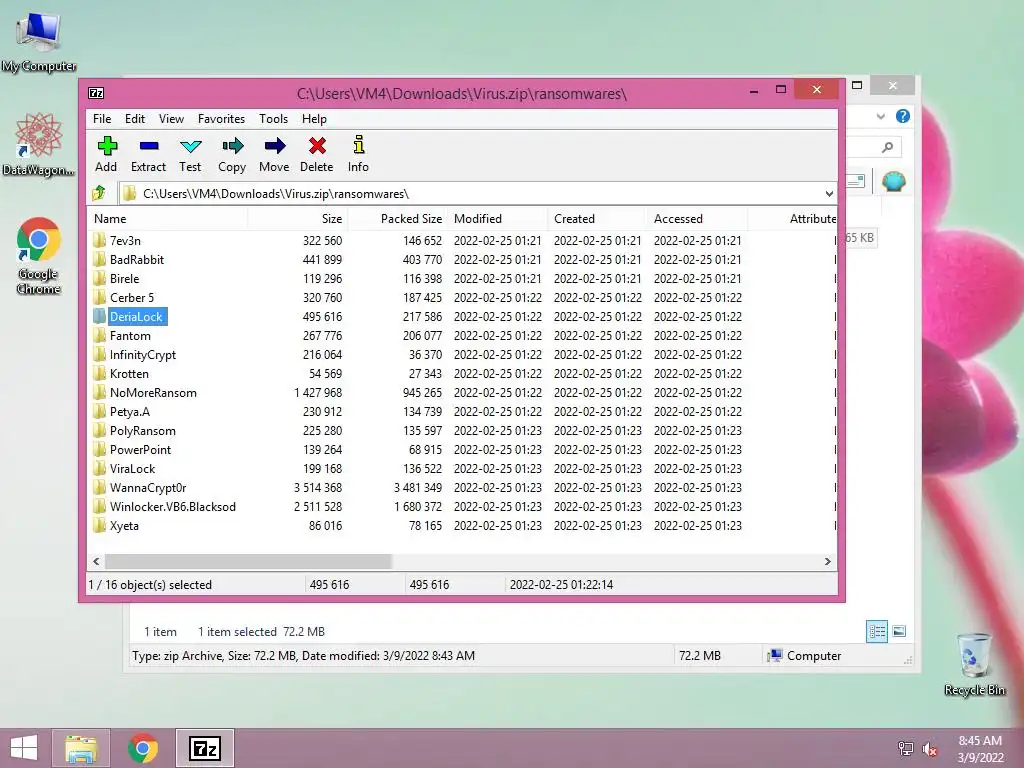This screenshot has height=768, width=1024.
Task: Open the Recycle Bin
Action: 974,664
